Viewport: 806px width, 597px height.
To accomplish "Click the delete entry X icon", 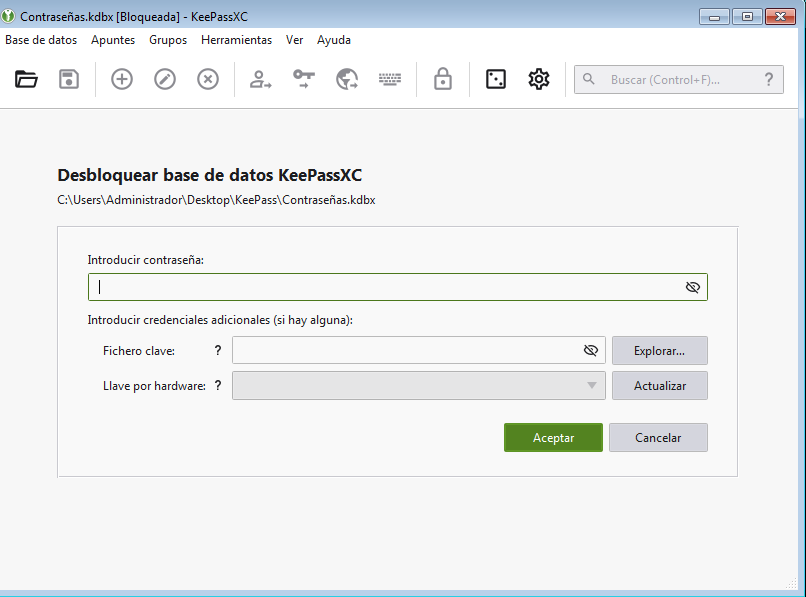I will pyautogui.click(x=208, y=79).
